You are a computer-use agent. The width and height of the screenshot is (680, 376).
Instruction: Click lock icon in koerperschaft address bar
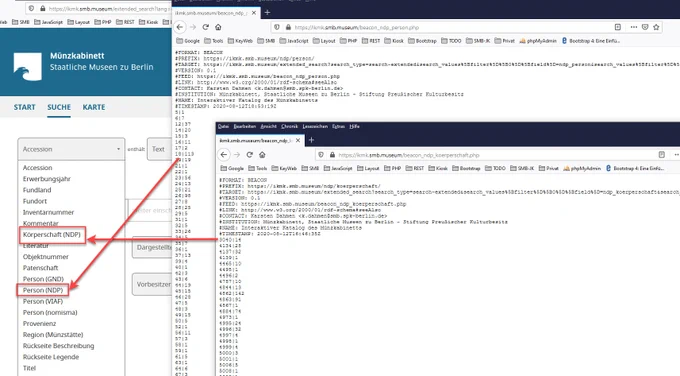332,155
